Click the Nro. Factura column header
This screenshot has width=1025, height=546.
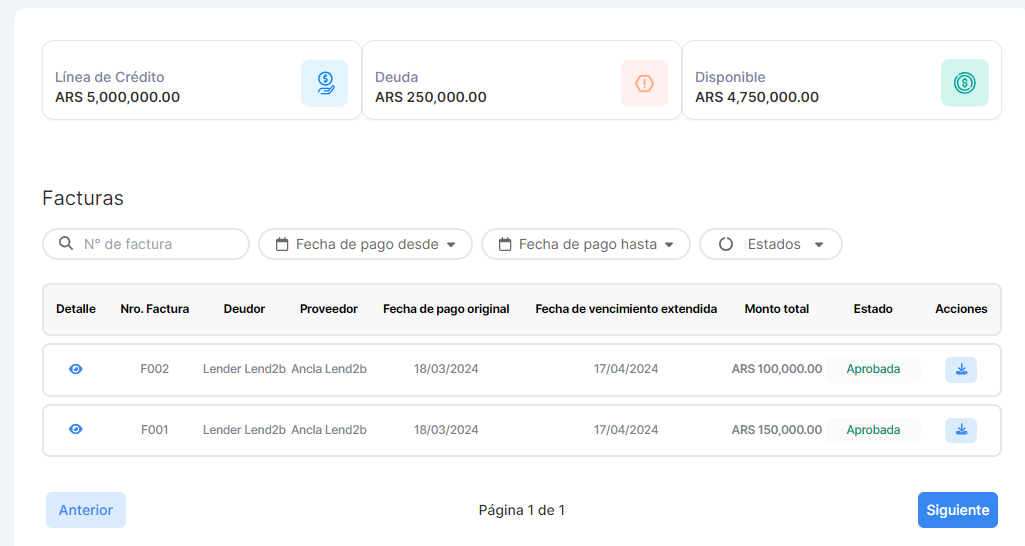pos(154,309)
